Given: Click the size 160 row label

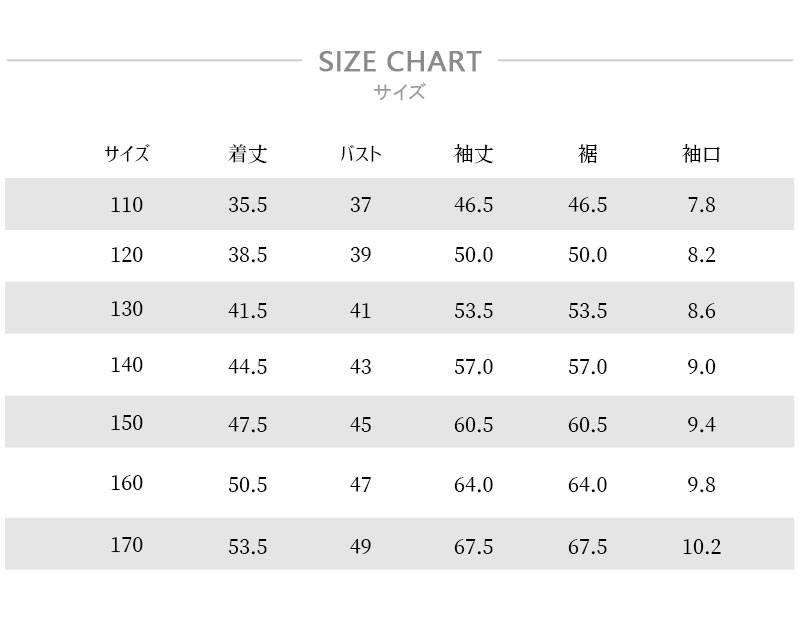Looking at the screenshot, I should coord(127,483).
